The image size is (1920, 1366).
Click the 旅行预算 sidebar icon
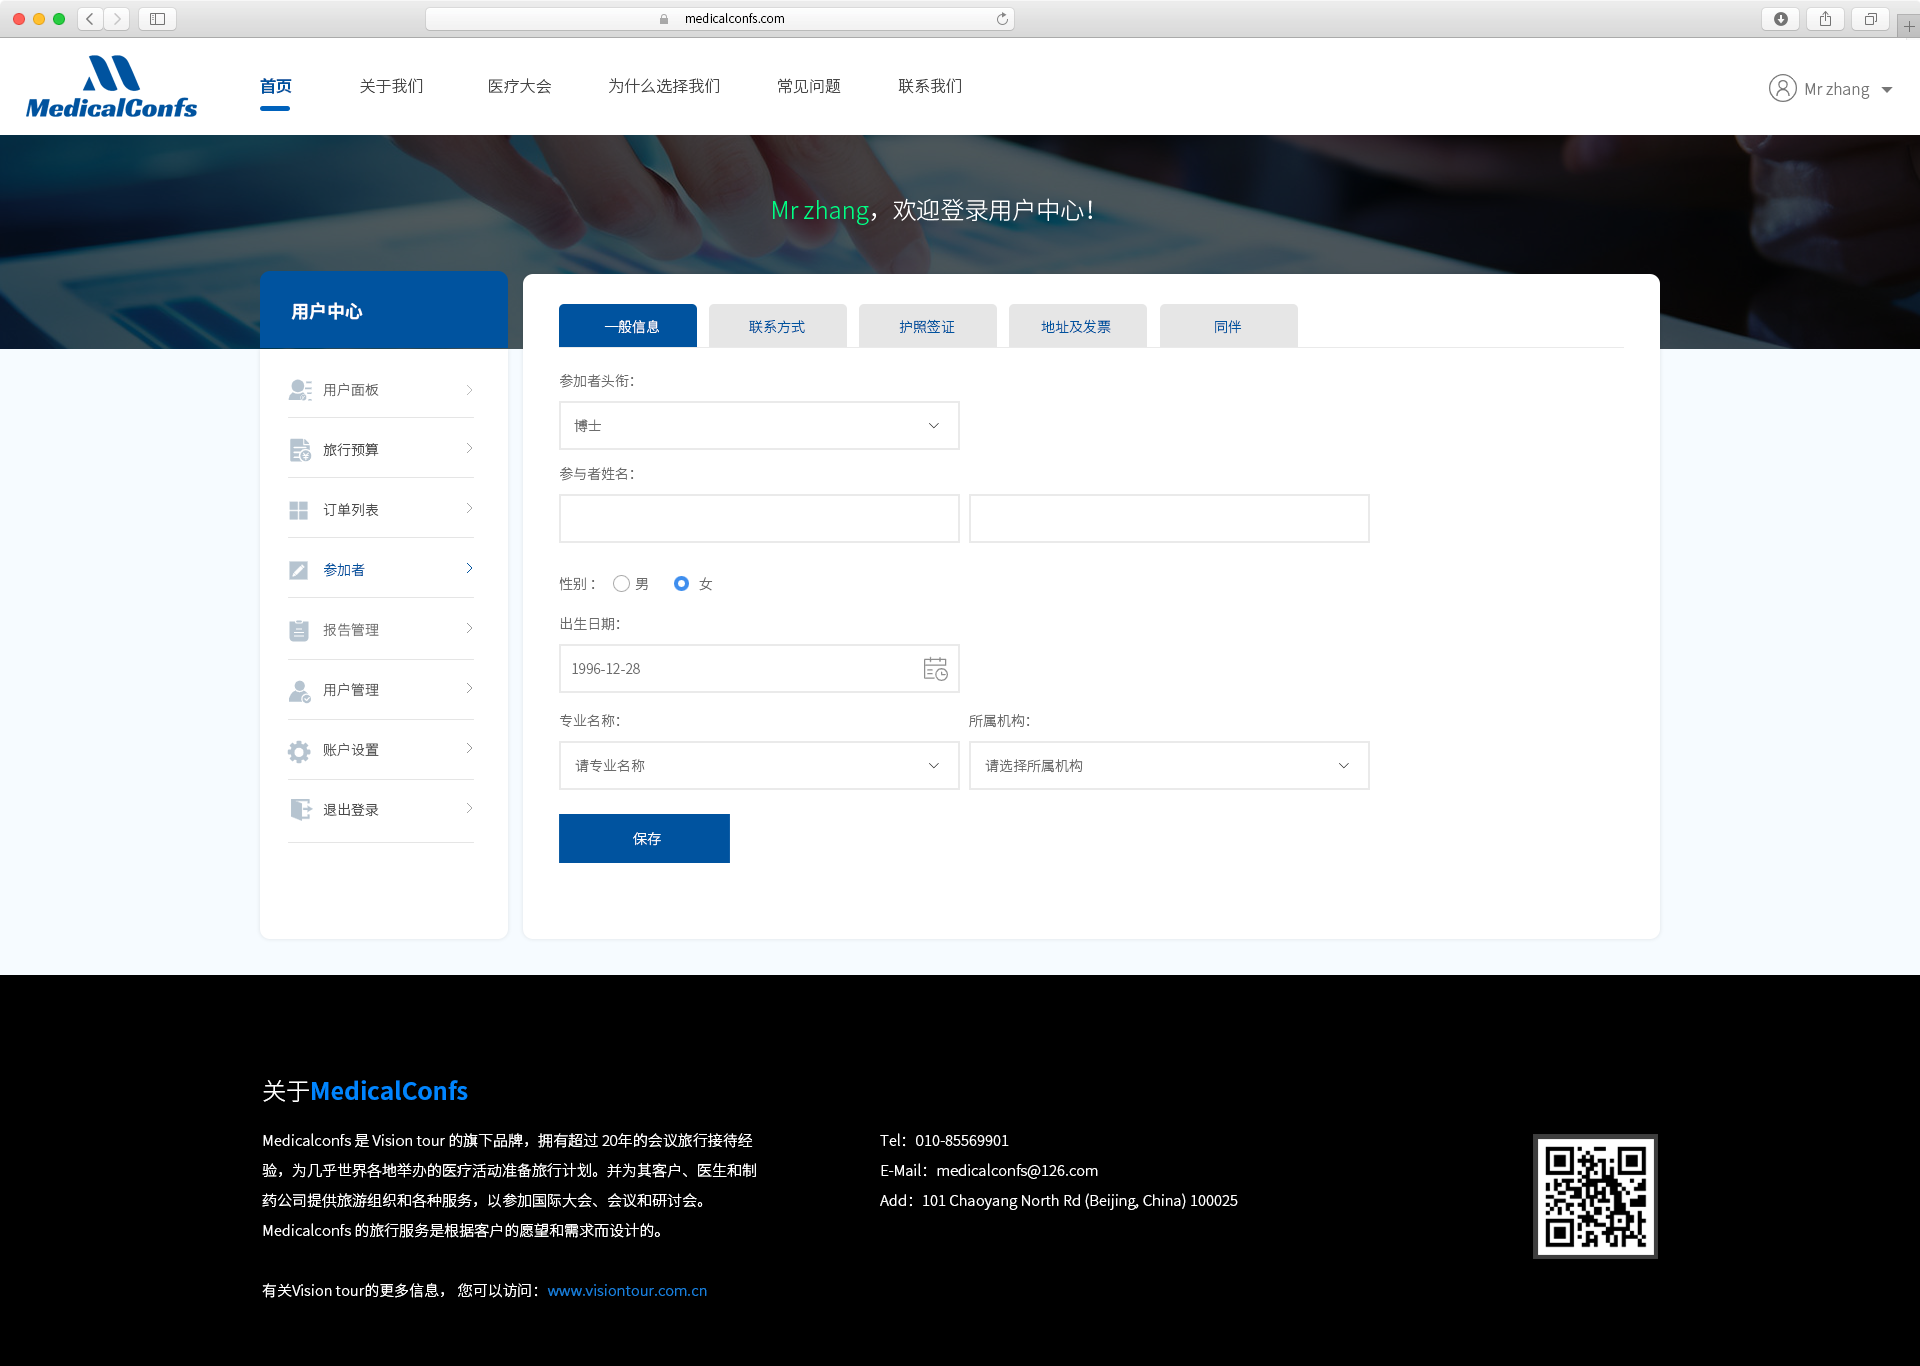[299, 450]
